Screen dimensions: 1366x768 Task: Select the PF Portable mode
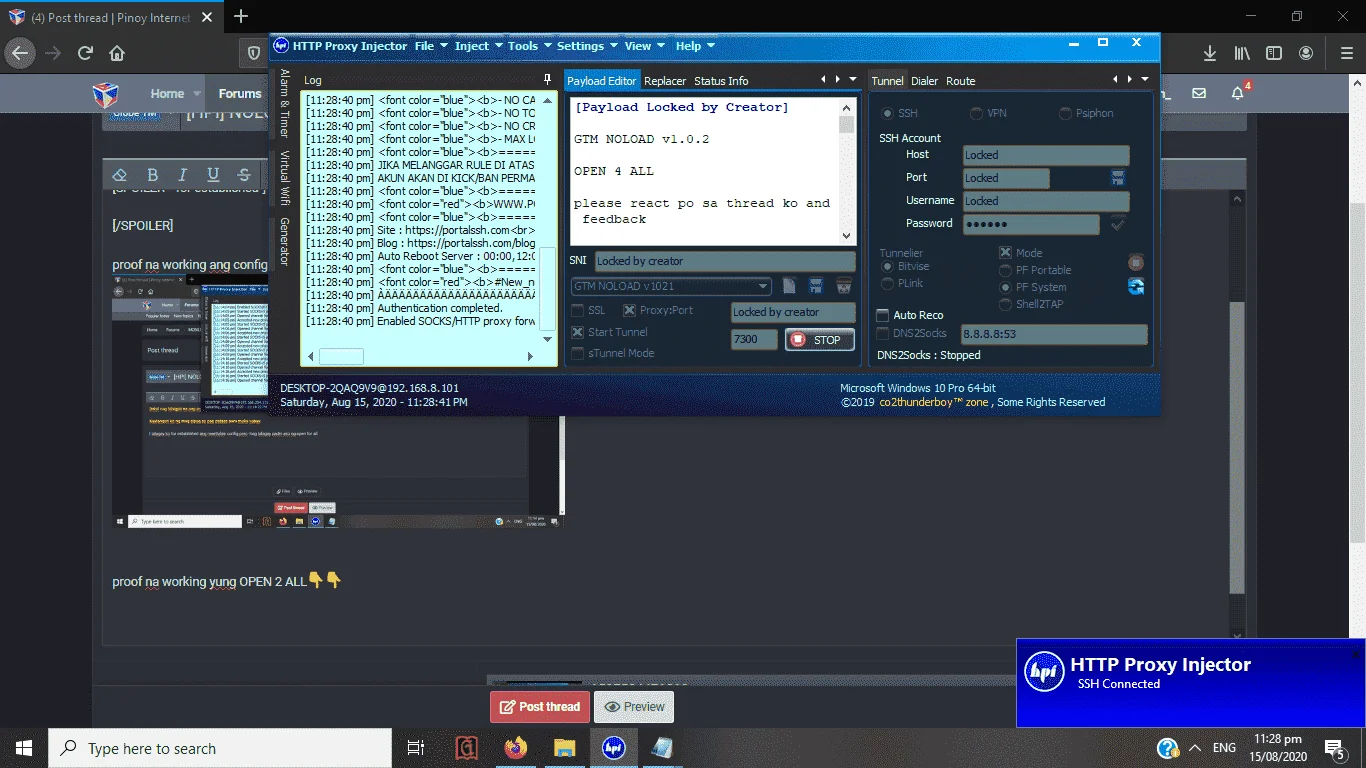point(1006,270)
